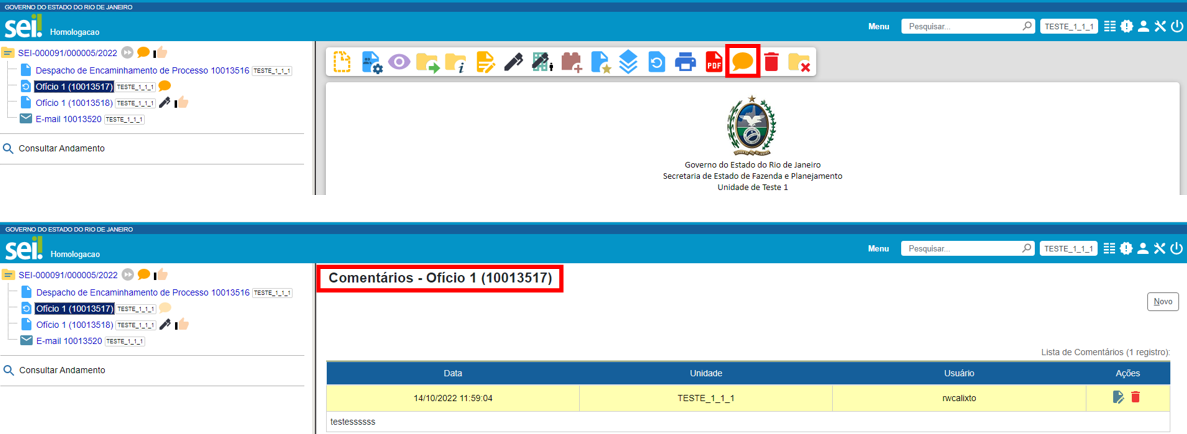The image size is (1187, 434).
Task: Click the yellow document with pencil edit icon
Action: [485, 62]
